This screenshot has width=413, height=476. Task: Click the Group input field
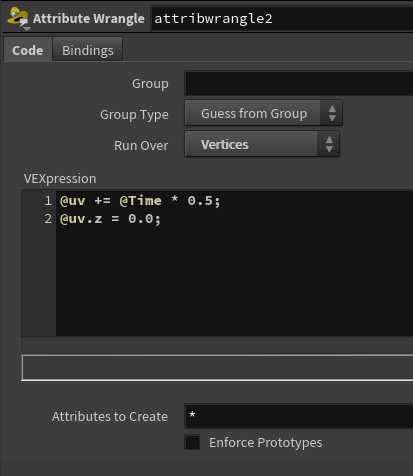[x=299, y=83]
